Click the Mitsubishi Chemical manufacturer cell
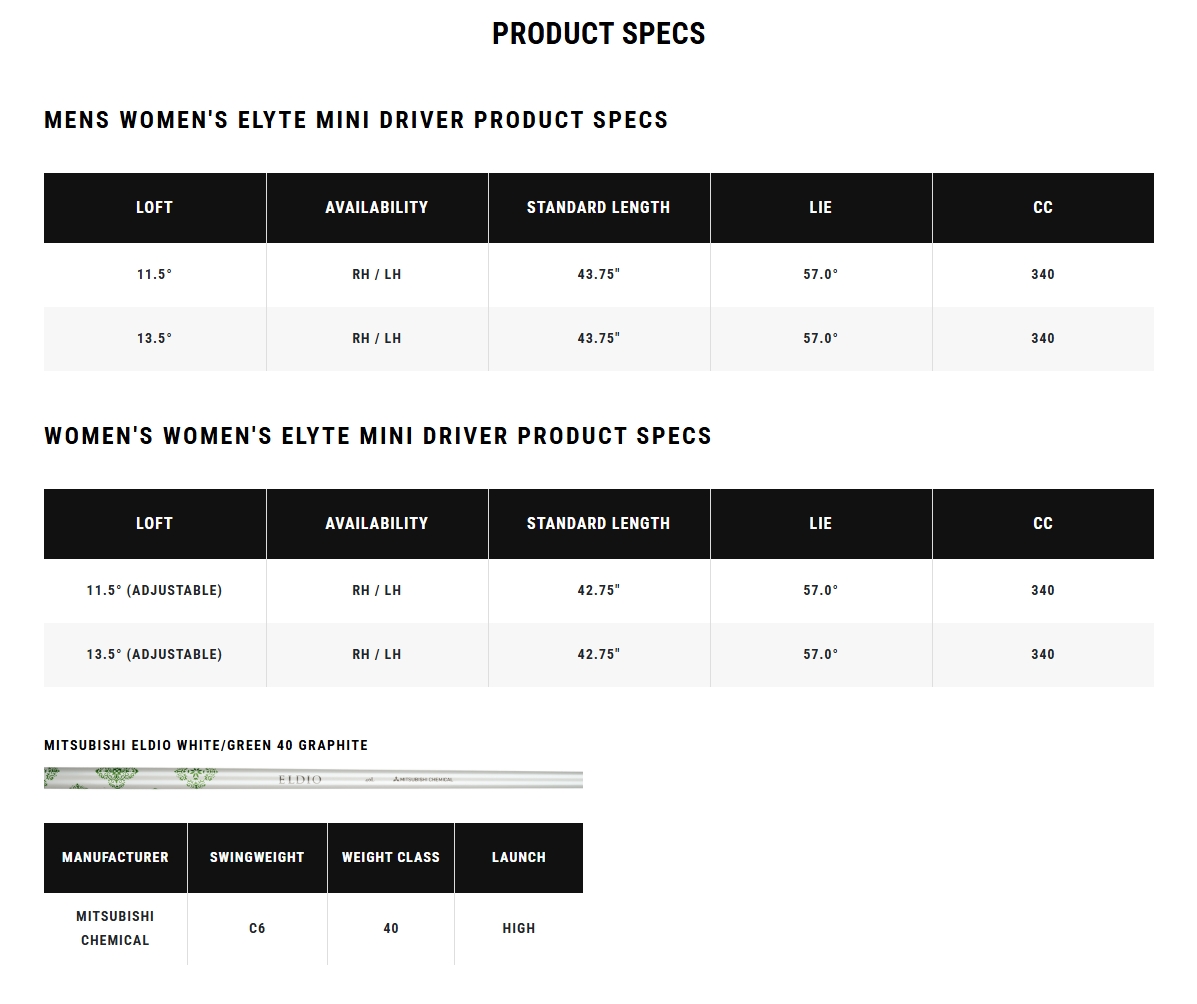The image size is (1197, 1004). 115,929
